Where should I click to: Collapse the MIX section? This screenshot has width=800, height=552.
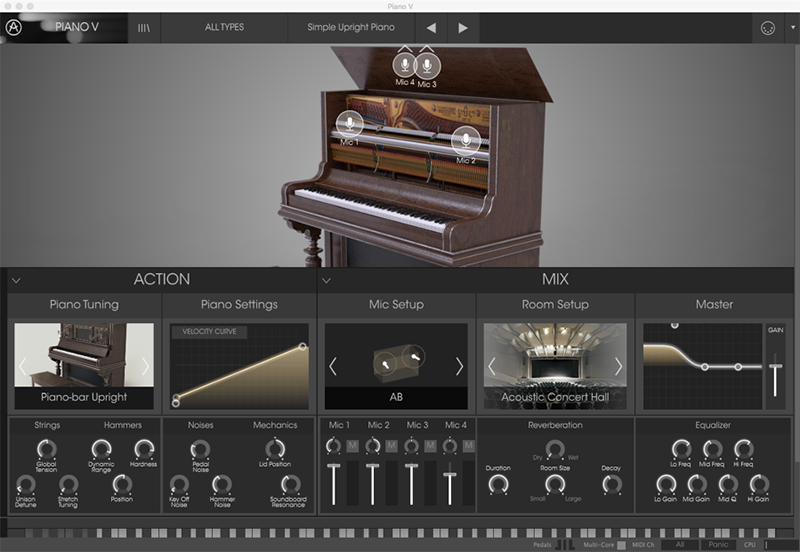pos(327,280)
